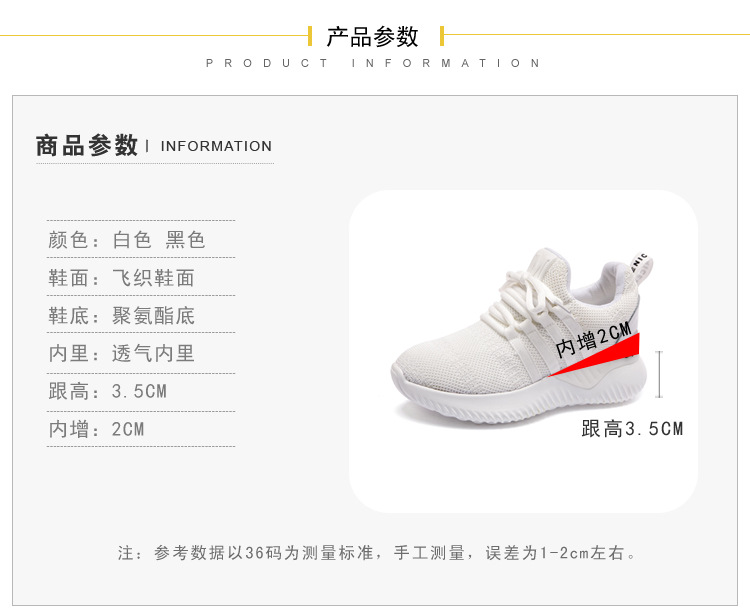Image resolution: width=750 pixels, height=615 pixels.
Task: Select the 鞋面 飞织鞋面 row
Action: 141,277
